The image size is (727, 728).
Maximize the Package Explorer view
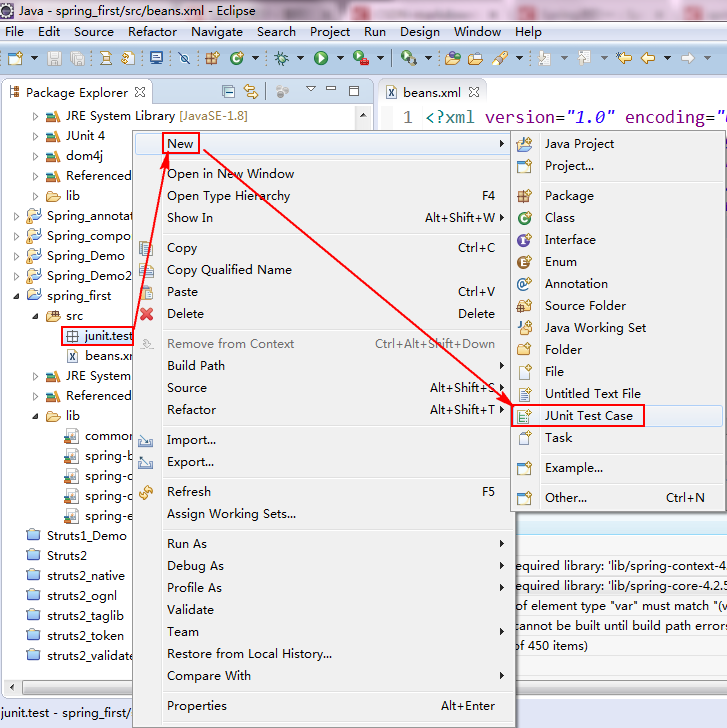click(354, 91)
